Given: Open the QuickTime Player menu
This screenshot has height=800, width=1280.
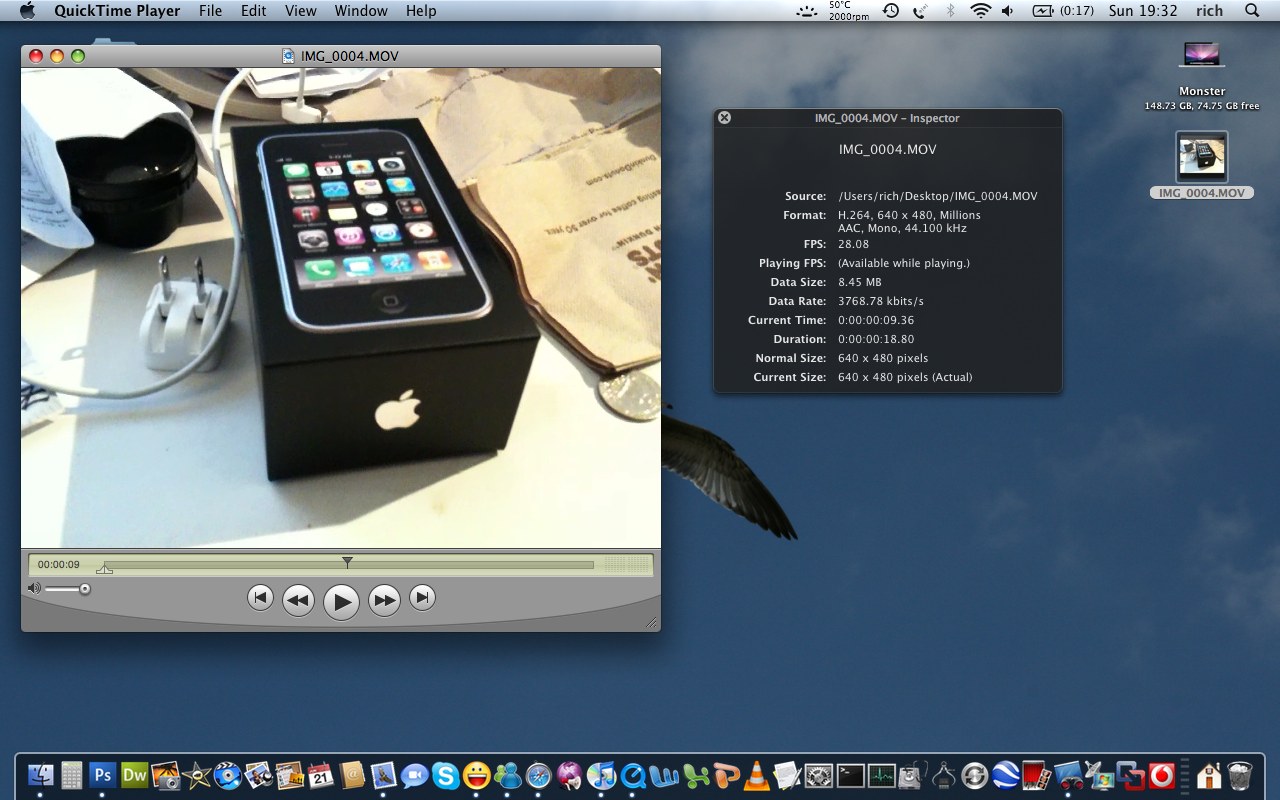Looking at the screenshot, I should pos(117,11).
